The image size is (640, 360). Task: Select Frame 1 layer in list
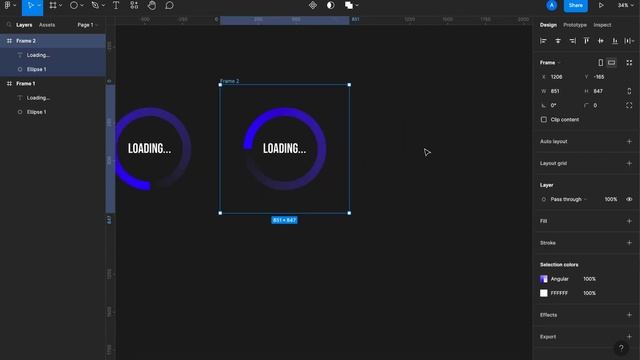[53, 83]
